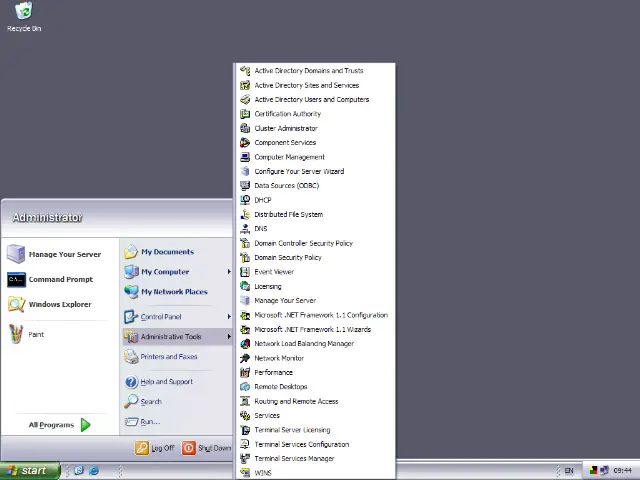Open the Run... dialog

(177, 422)
